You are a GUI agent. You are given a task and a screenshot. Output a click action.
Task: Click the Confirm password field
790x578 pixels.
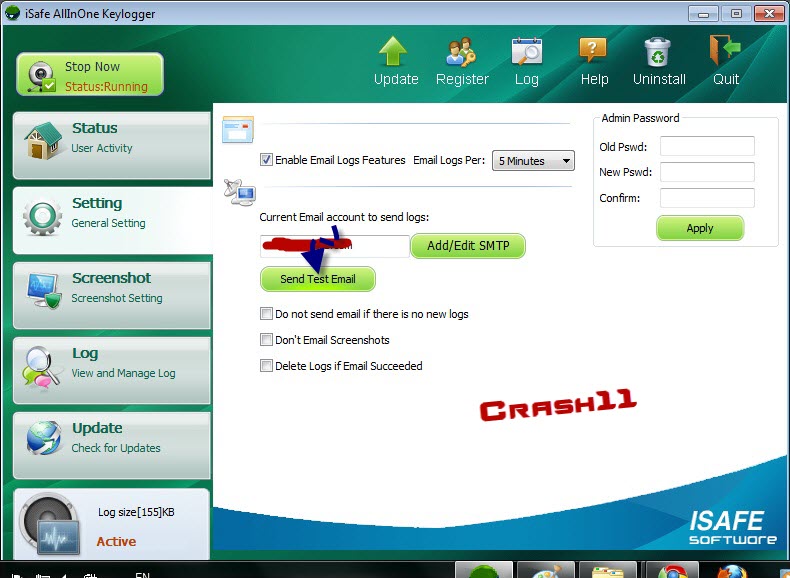pos(707,198)
